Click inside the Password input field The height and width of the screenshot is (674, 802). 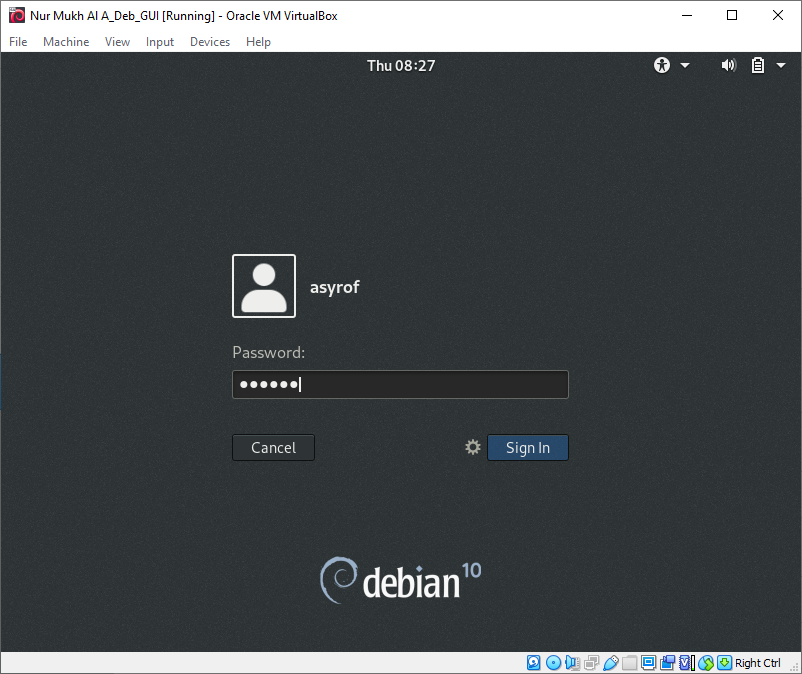tap(400, 384)
